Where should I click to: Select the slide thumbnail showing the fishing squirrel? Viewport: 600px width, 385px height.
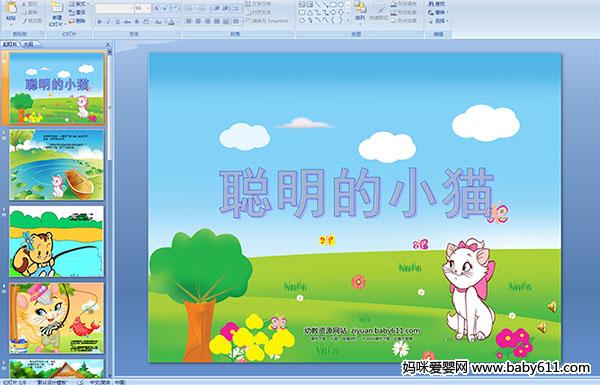[56, 241]
